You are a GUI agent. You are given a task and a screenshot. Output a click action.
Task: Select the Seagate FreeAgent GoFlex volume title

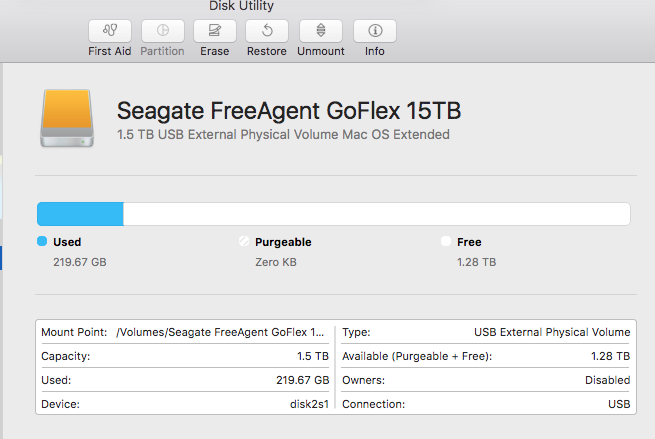(288, 110)
